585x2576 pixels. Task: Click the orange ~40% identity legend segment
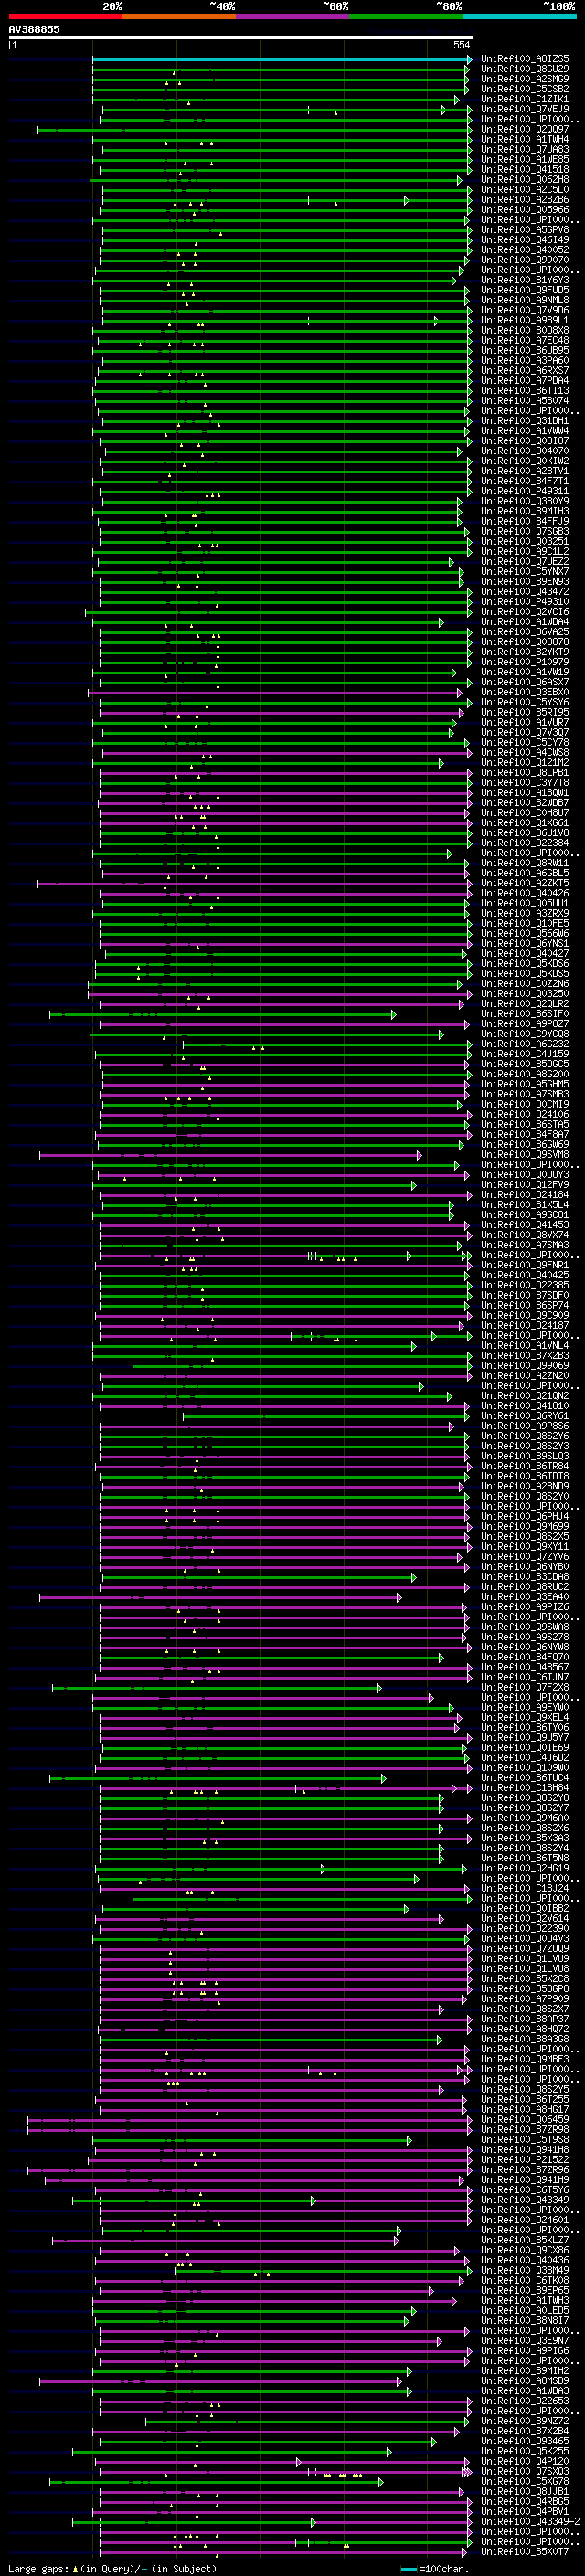pyautogui.click(x=179, y=16)
